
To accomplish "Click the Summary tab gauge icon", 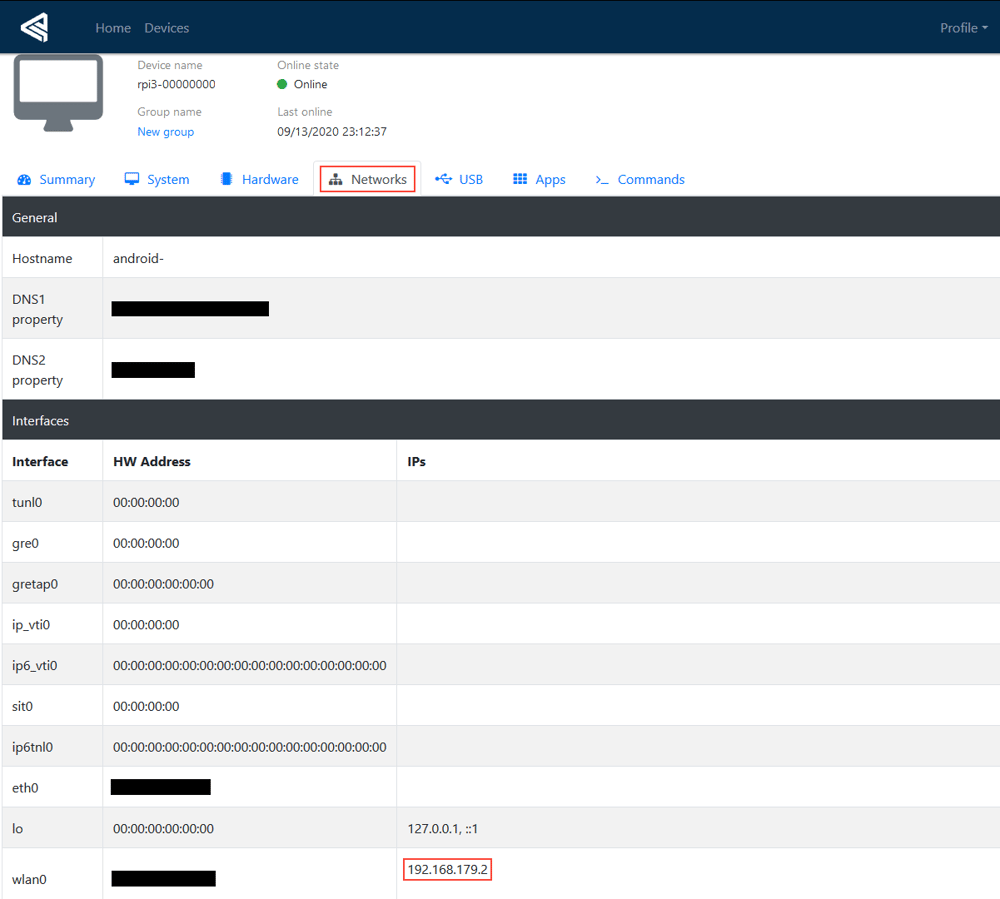I will pos(24,179).
